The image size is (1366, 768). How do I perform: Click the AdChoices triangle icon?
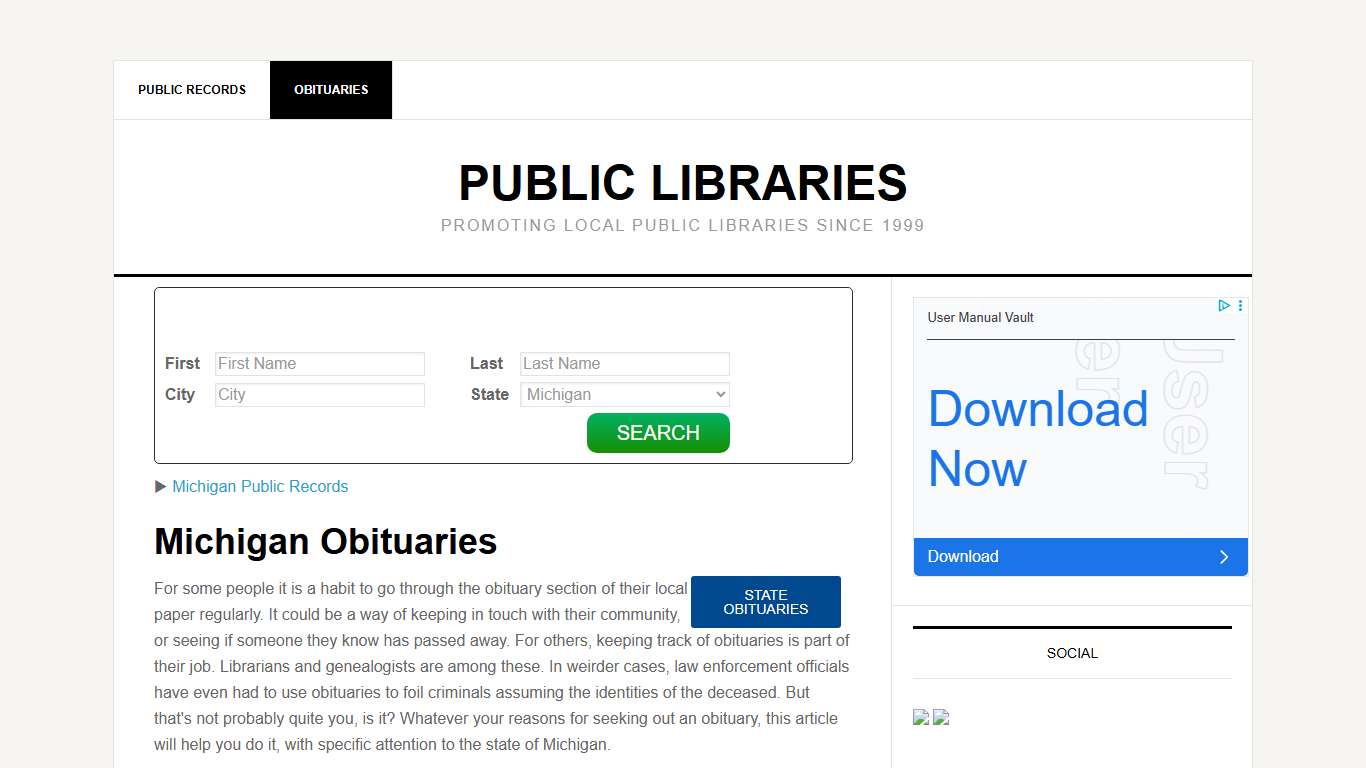[1223, 306]
